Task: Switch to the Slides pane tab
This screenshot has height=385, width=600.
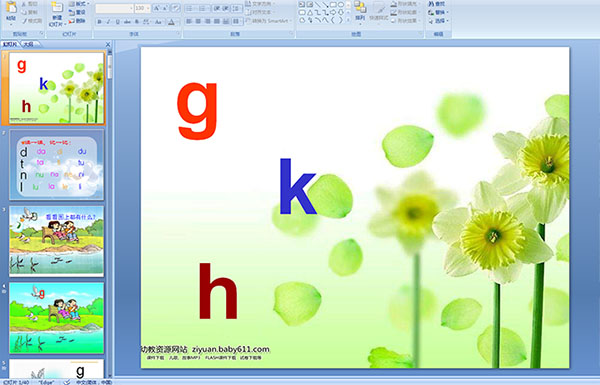Action: coord(10,44)
